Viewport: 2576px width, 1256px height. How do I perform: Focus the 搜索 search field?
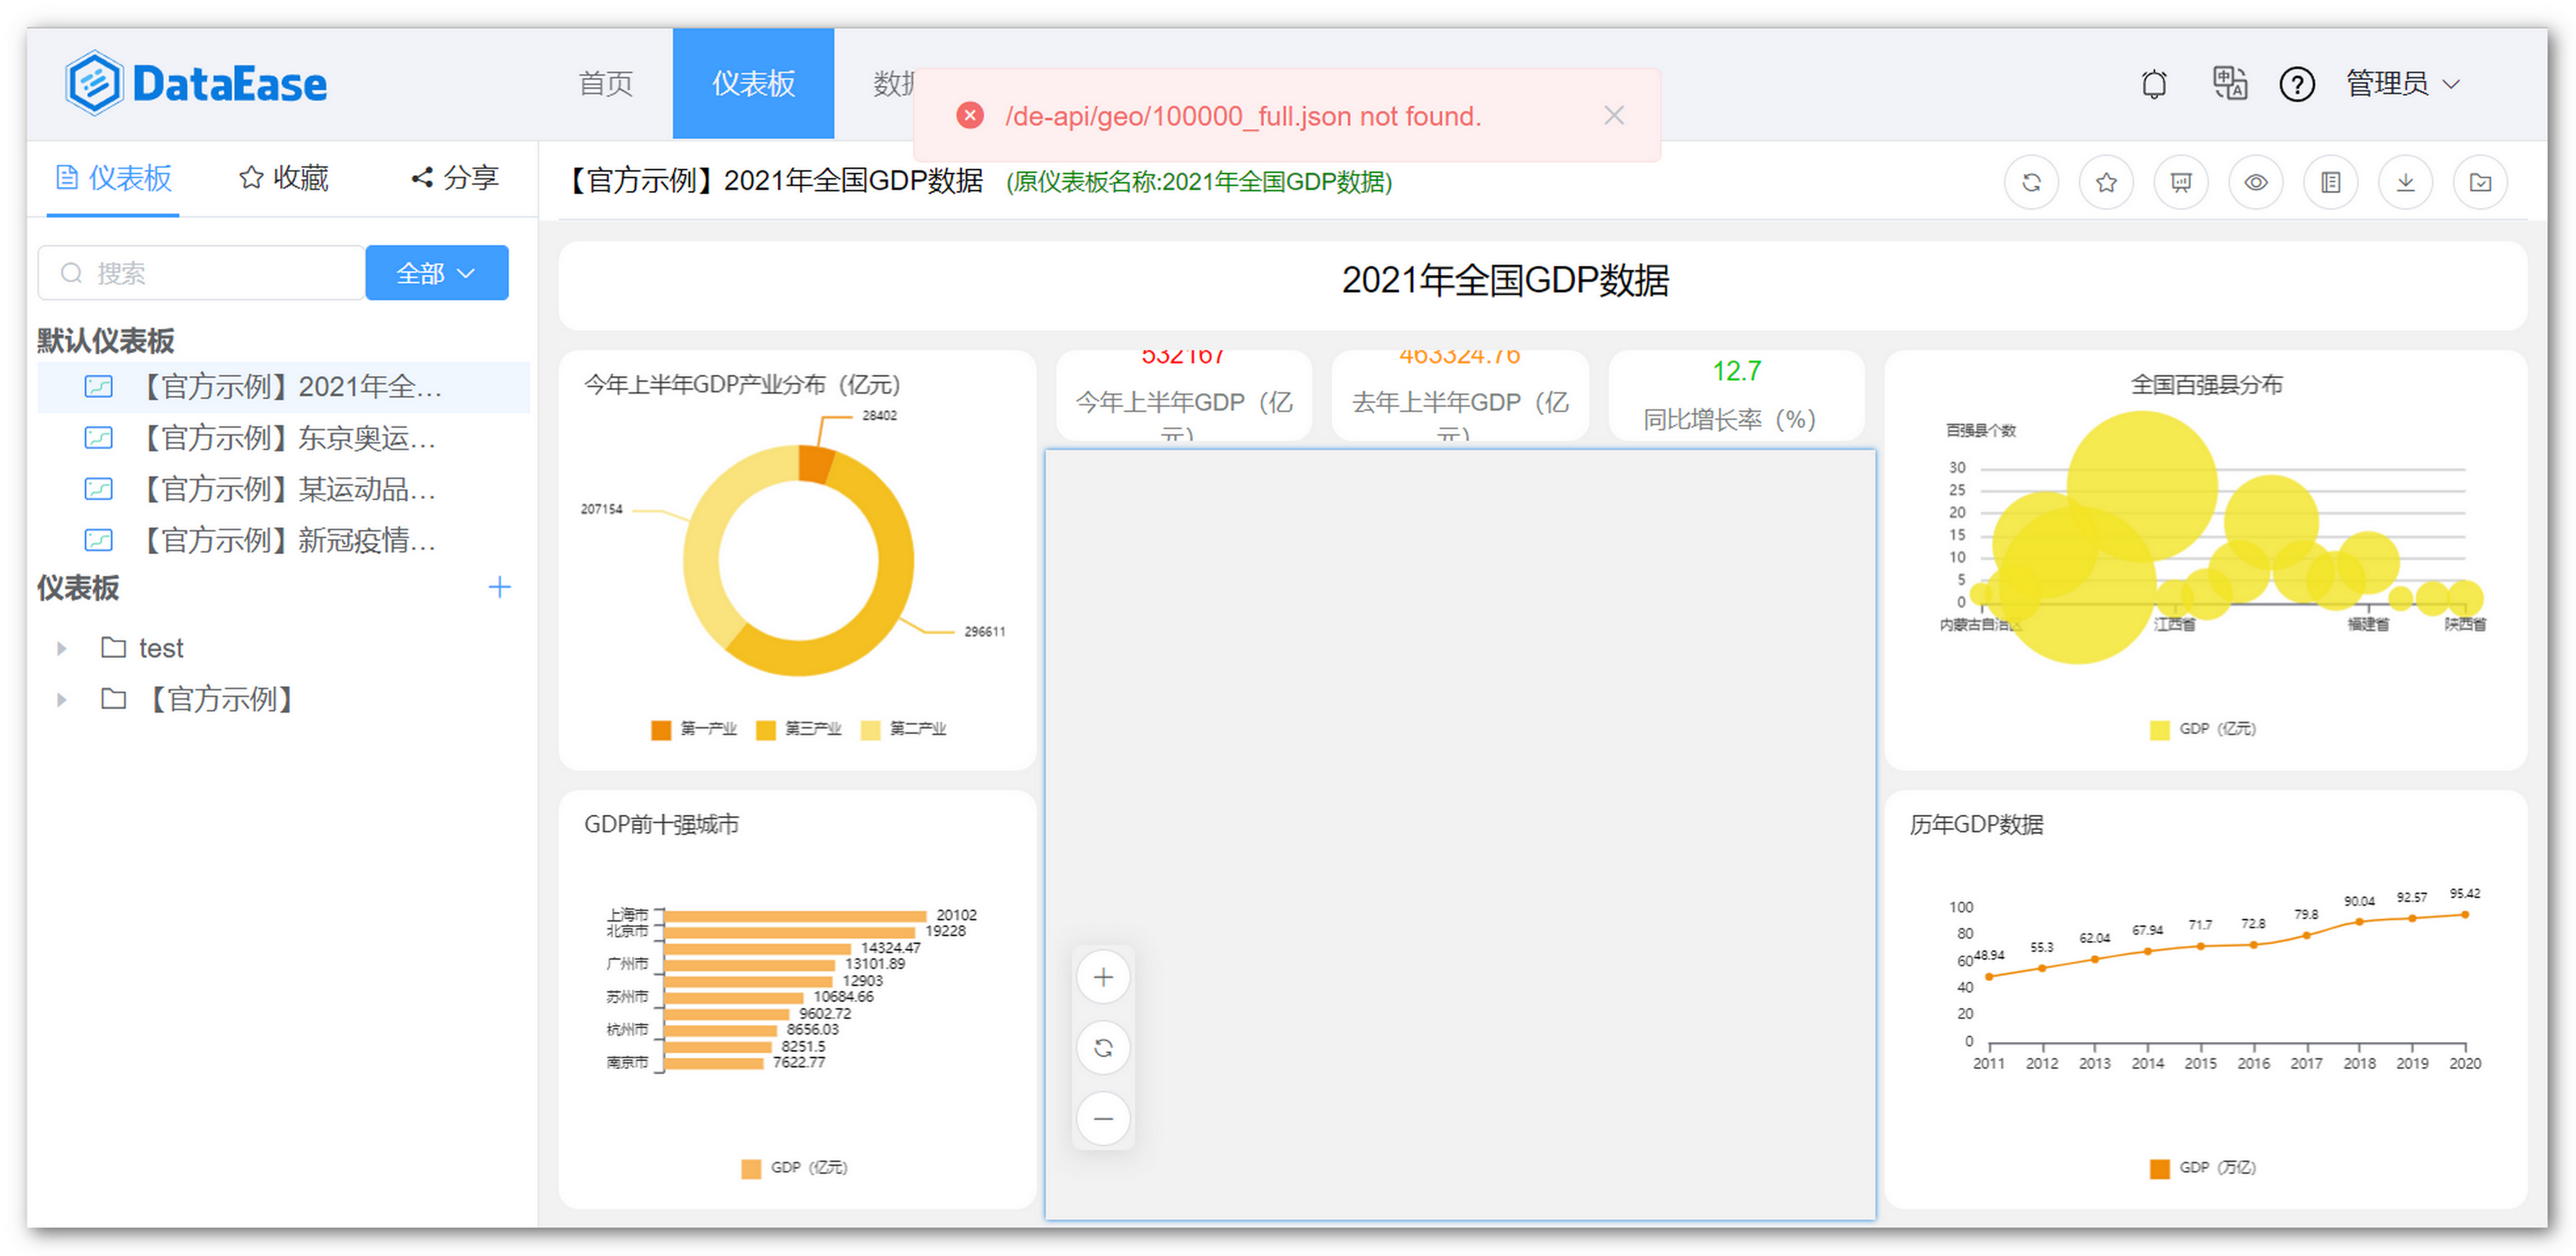point(201,273)
